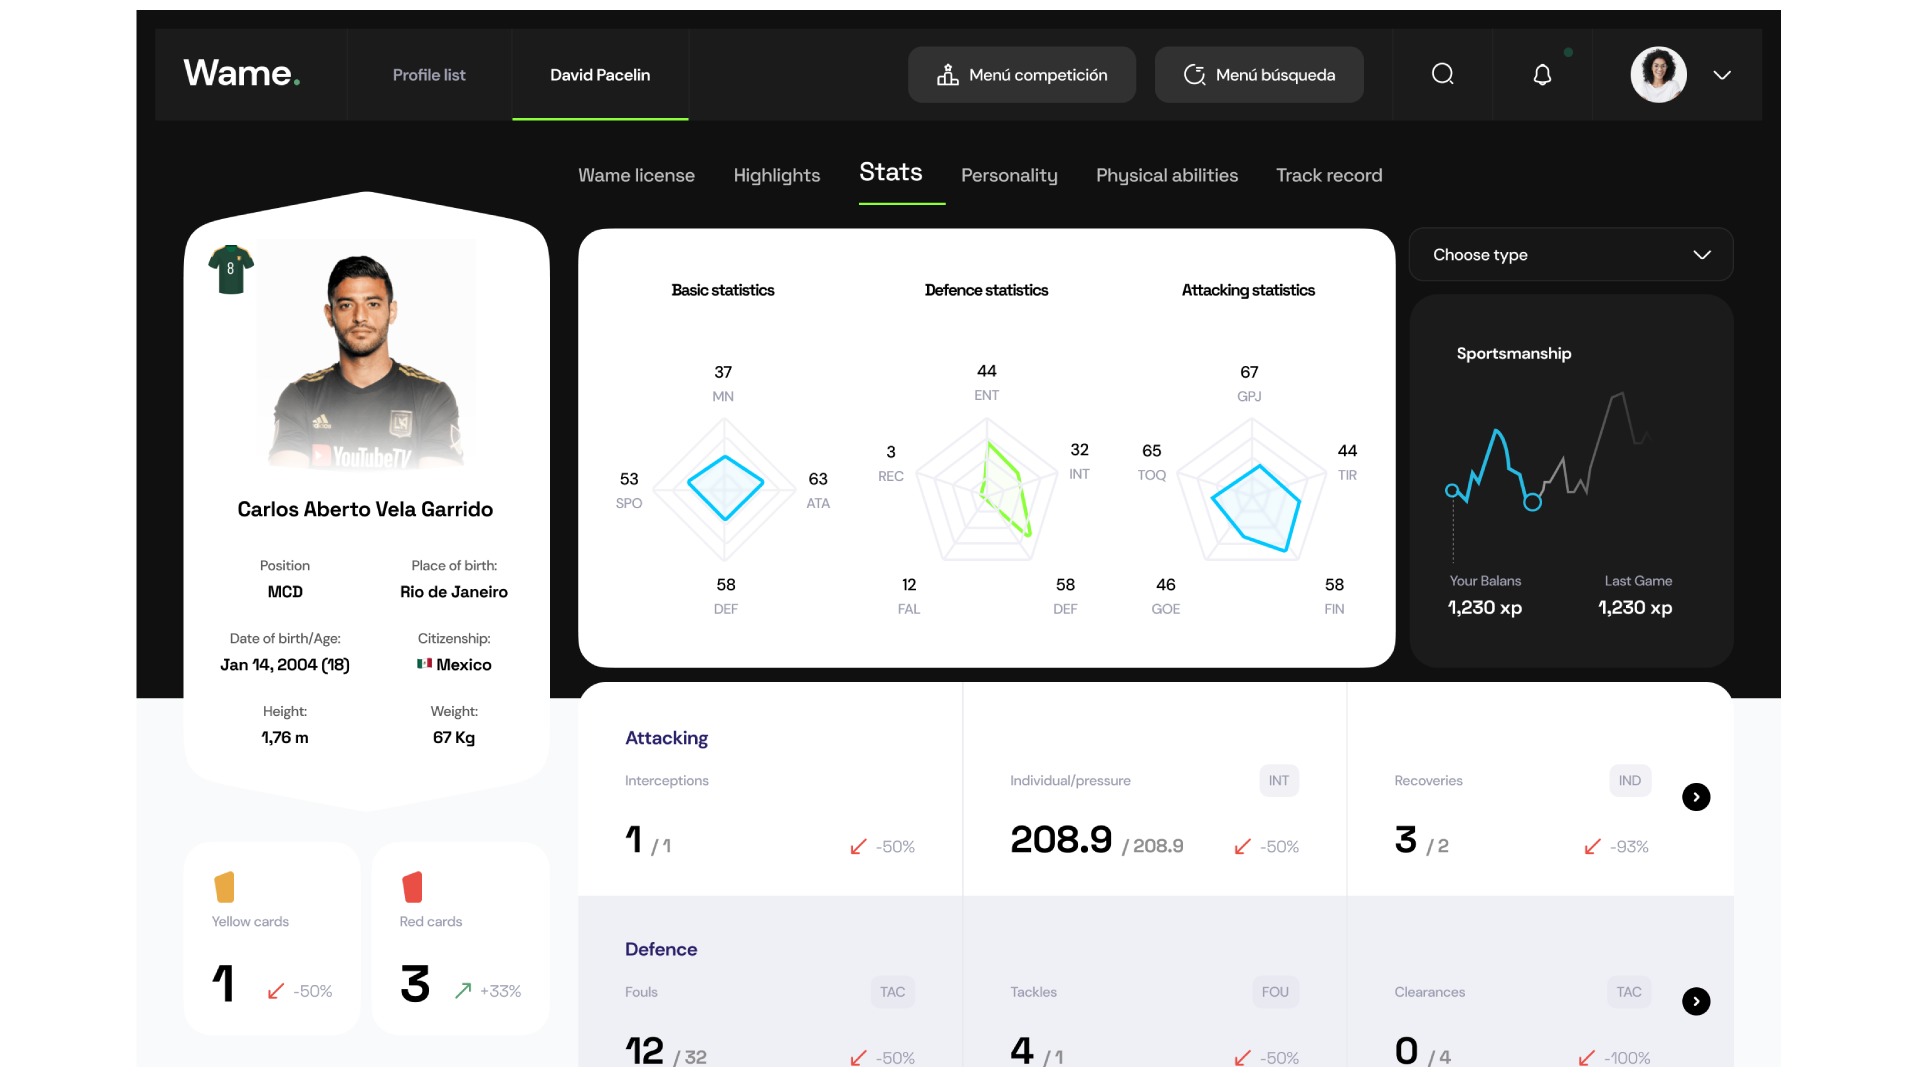Click the 37 MN value on basic chart

(723, 372)
